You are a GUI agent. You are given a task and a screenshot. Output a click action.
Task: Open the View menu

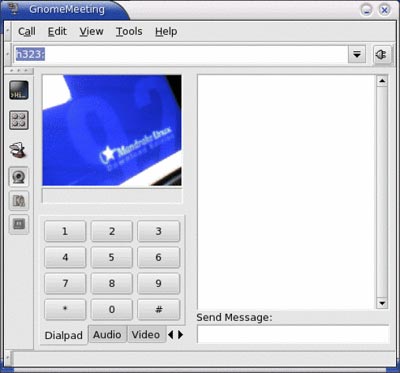point(91,32)
